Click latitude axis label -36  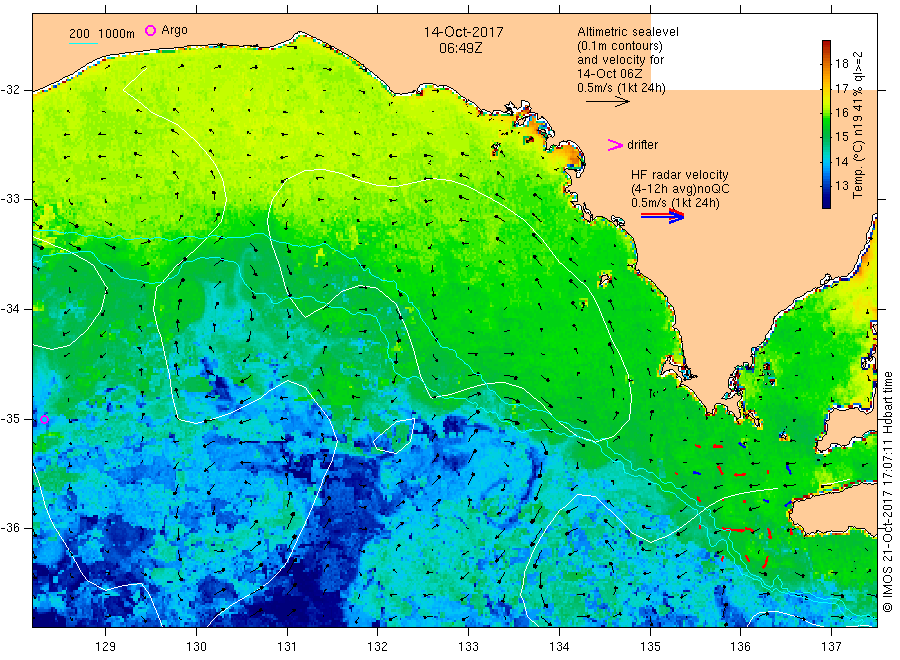[x=10, y=527]
